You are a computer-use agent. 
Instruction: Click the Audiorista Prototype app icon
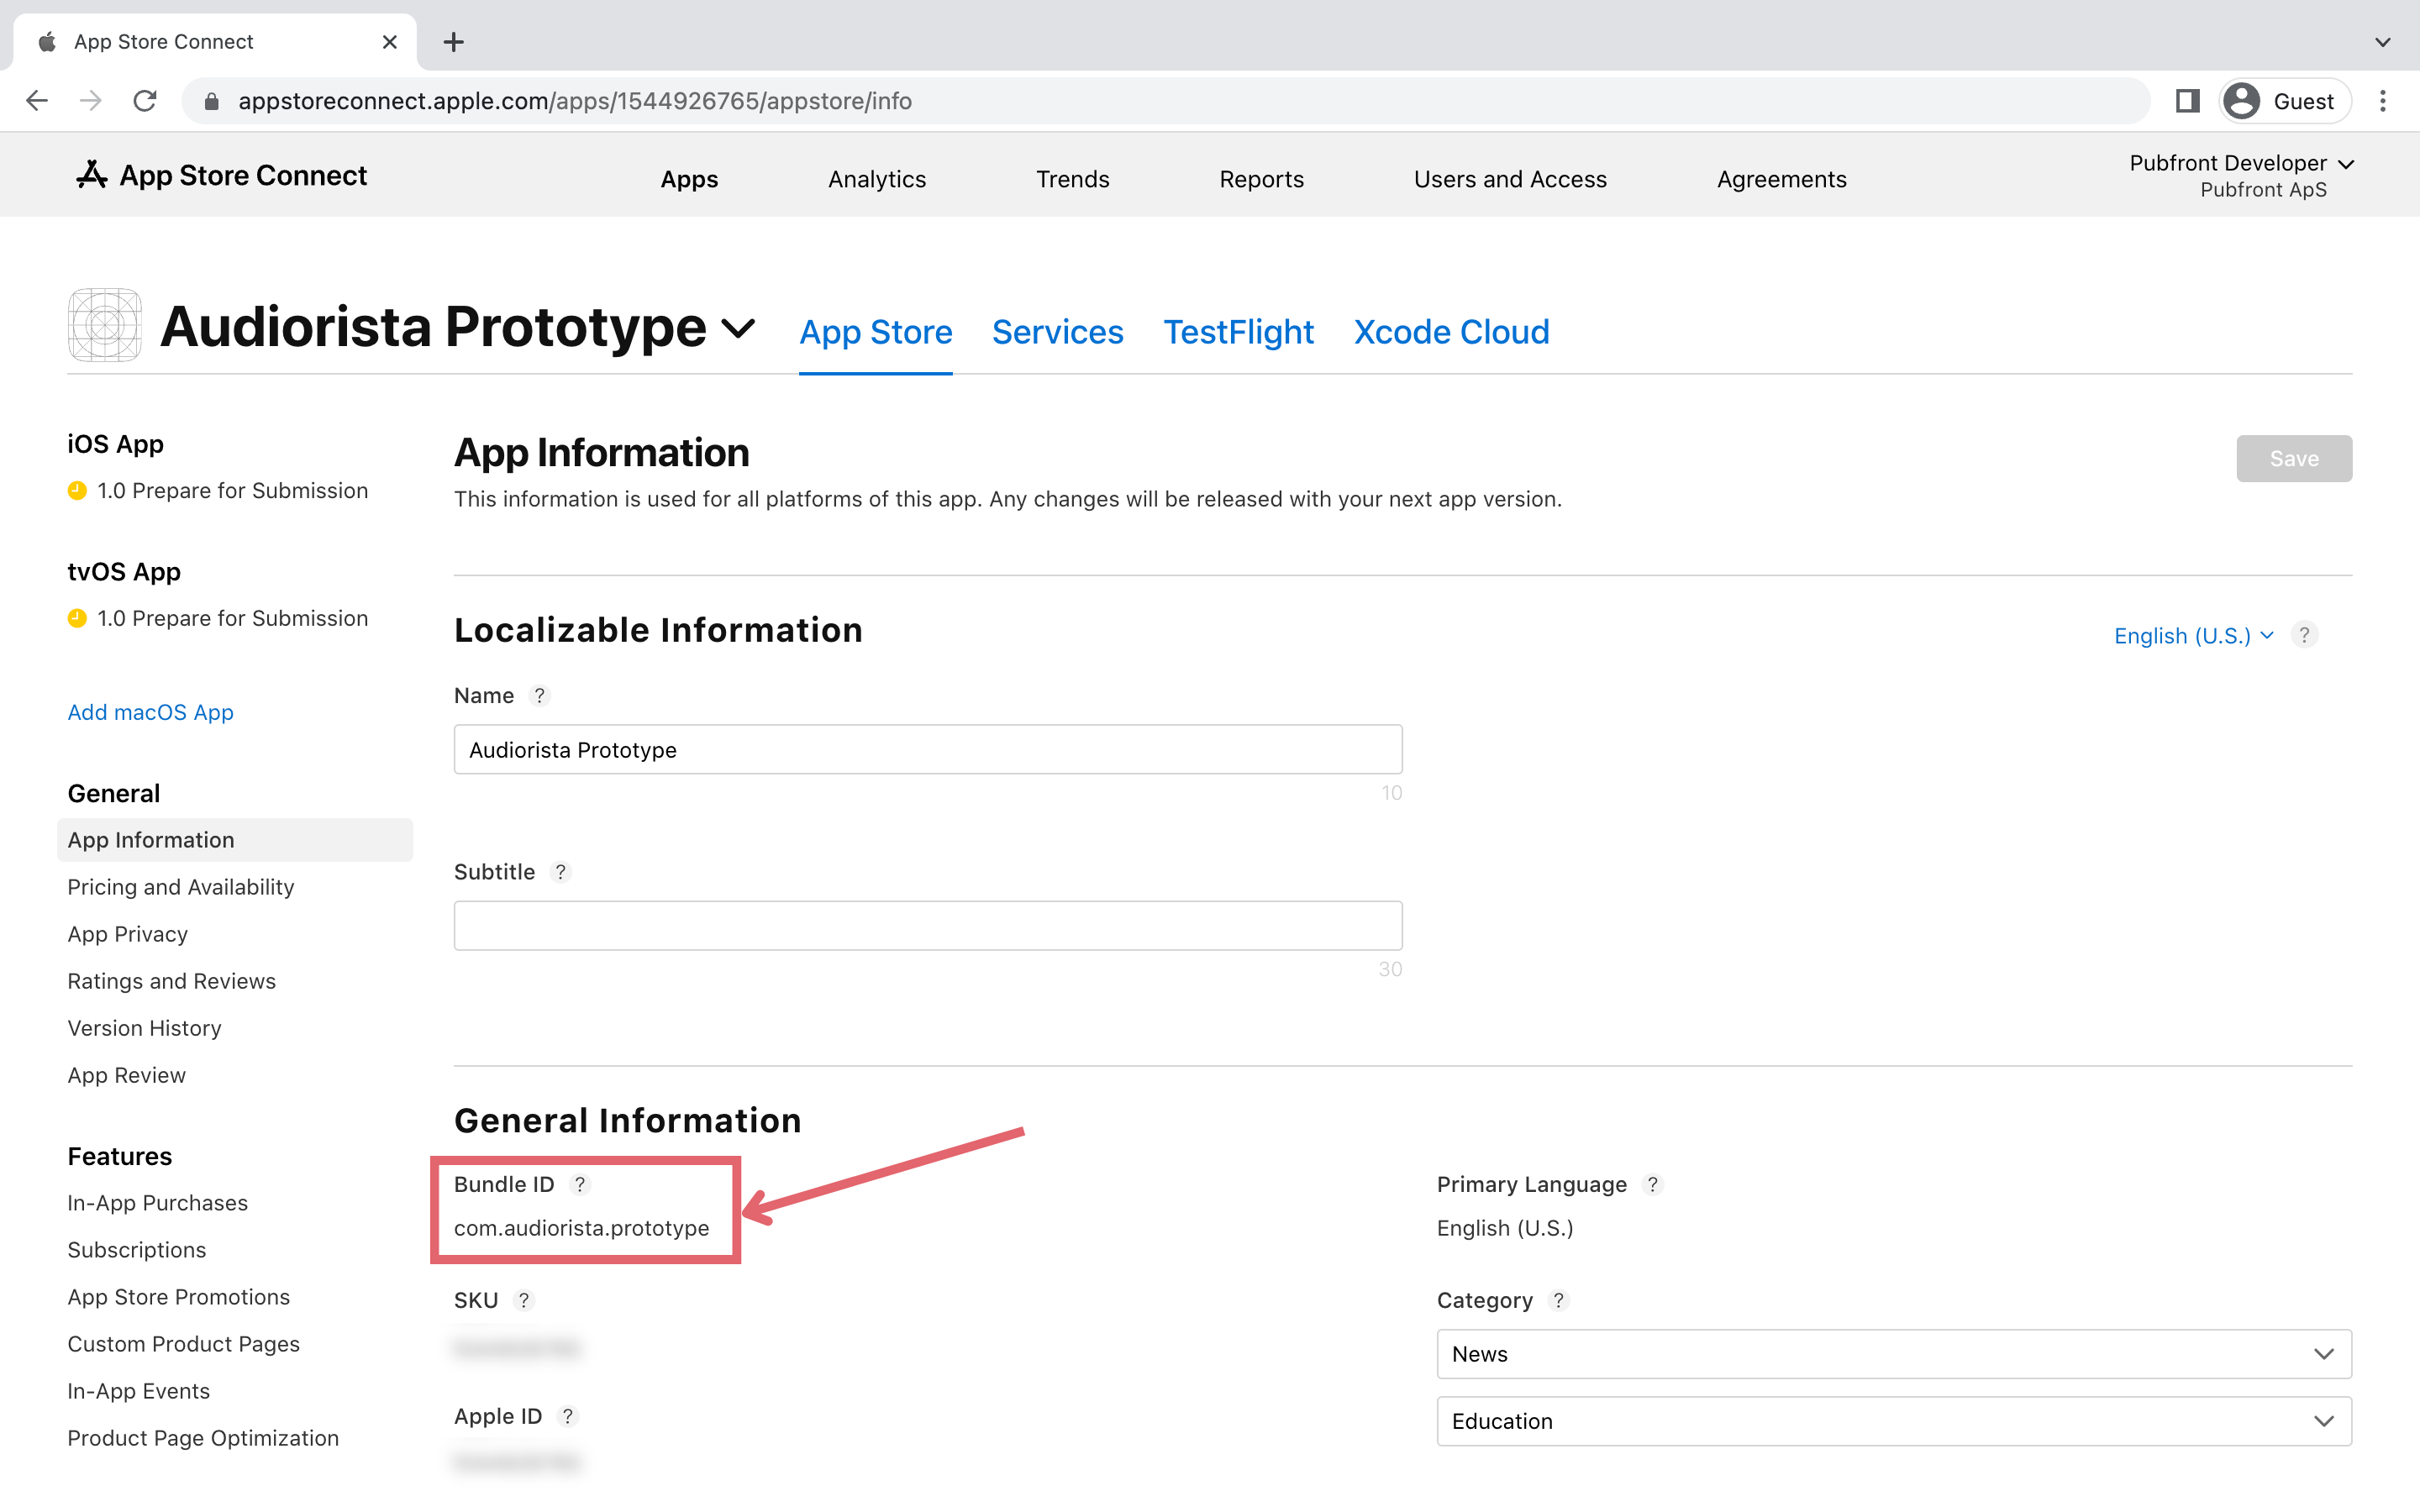(105, 325)
